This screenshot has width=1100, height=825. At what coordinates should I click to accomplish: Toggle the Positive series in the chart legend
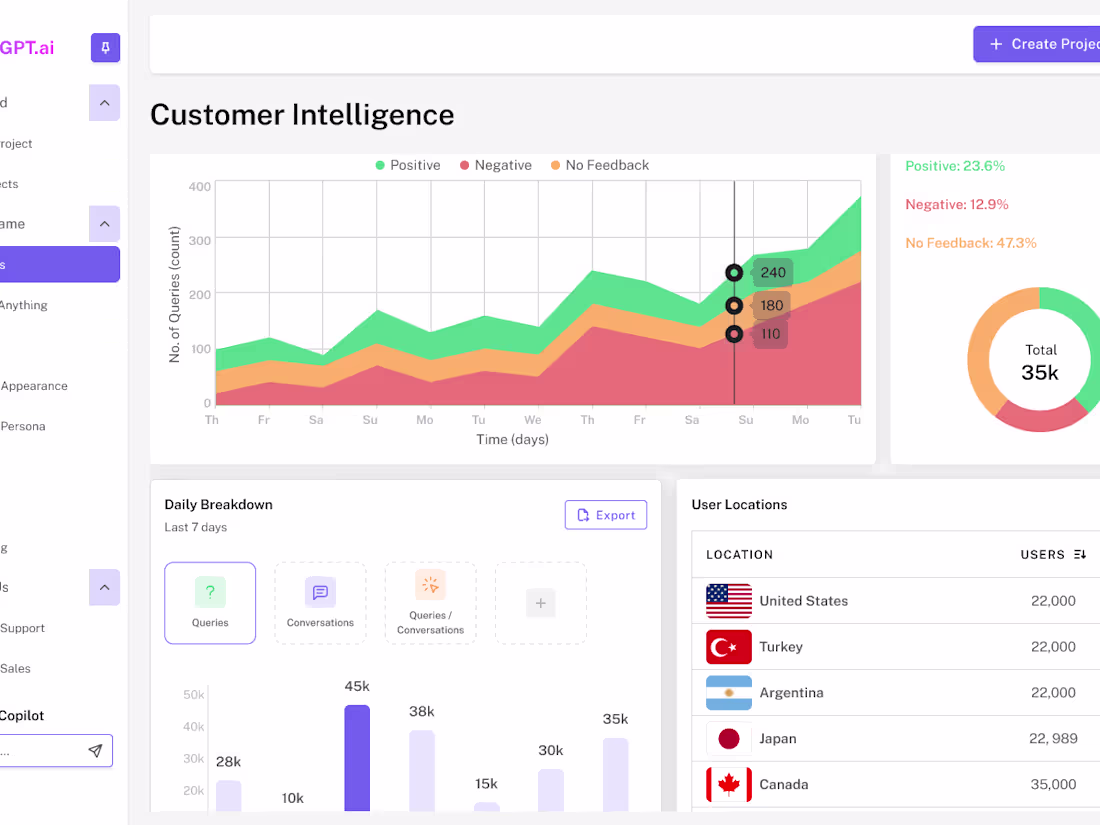[x=407, y=165]
